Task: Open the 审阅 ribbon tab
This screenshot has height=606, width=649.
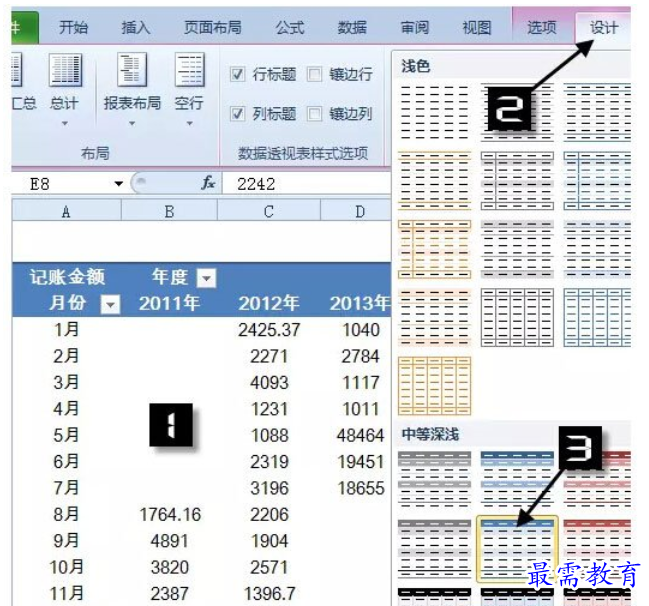Action: click(415, 28)
